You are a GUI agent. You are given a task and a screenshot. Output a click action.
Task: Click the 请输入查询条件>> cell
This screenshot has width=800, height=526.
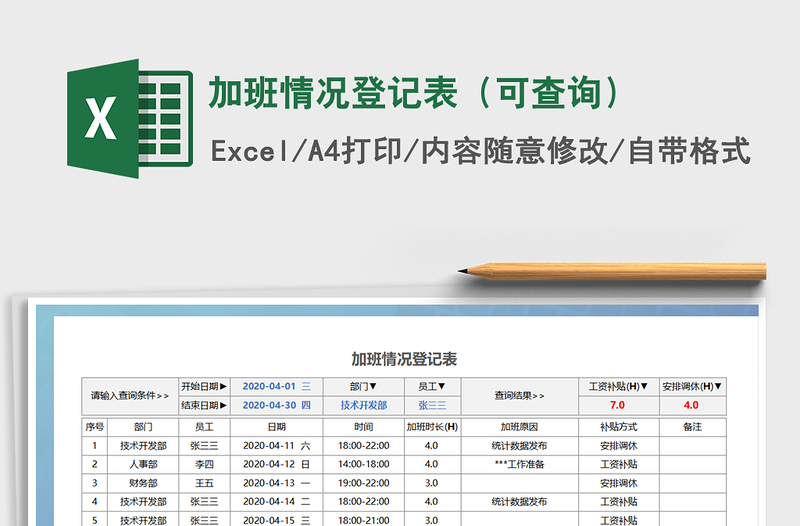pyautogui.click(x=130, y=396)
